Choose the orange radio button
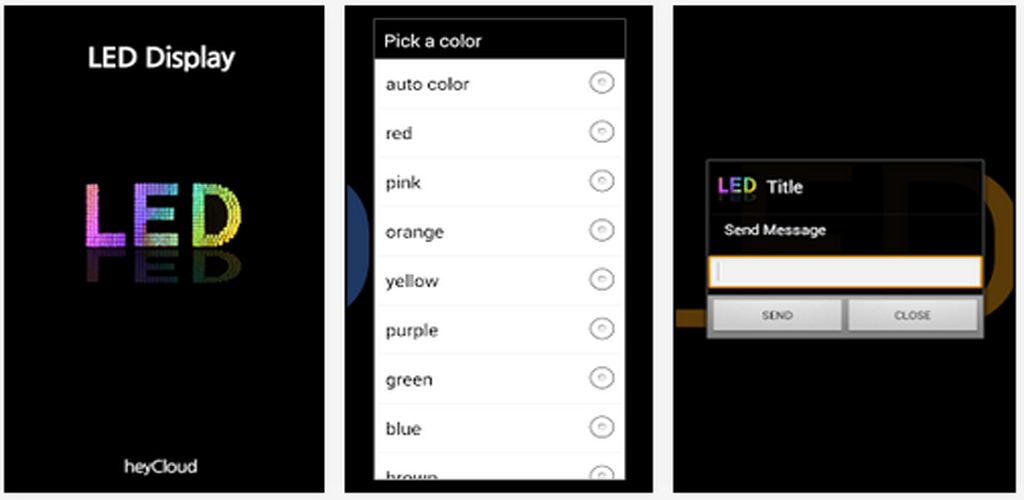1024x500 pixels. [x=601, y=231]
